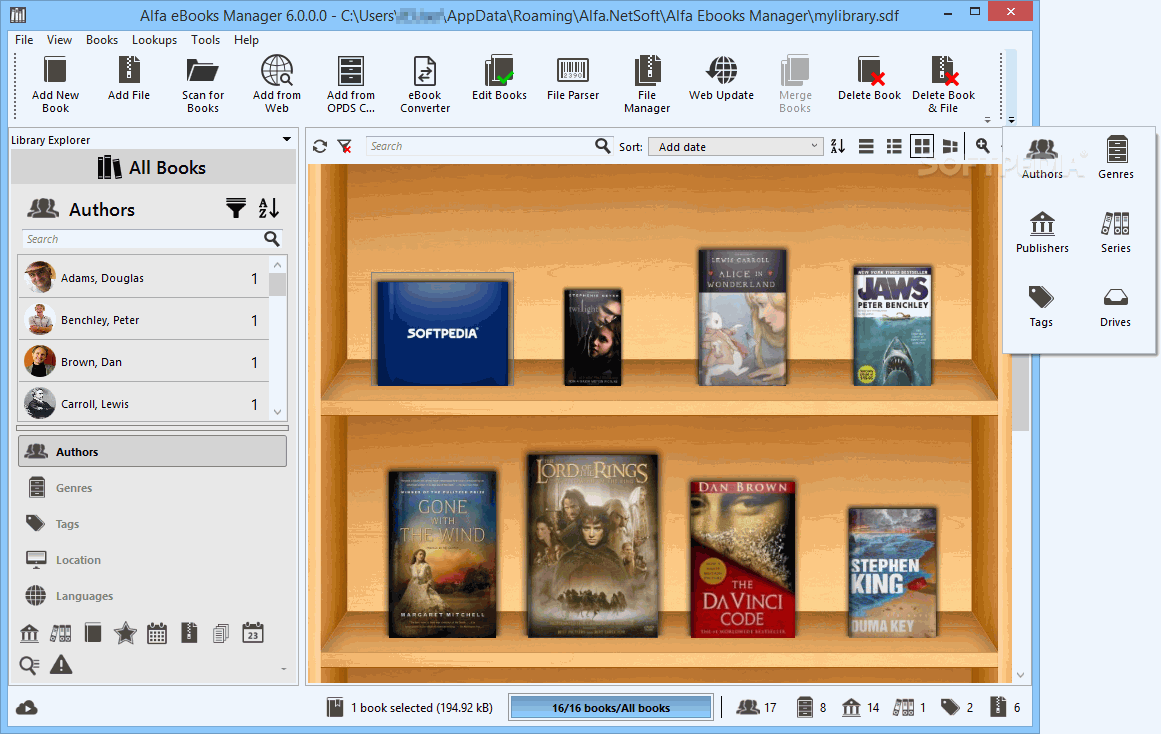Run Web Update from toolbar
This screenshot has height=734, width=1161.
tap(721, 78)
